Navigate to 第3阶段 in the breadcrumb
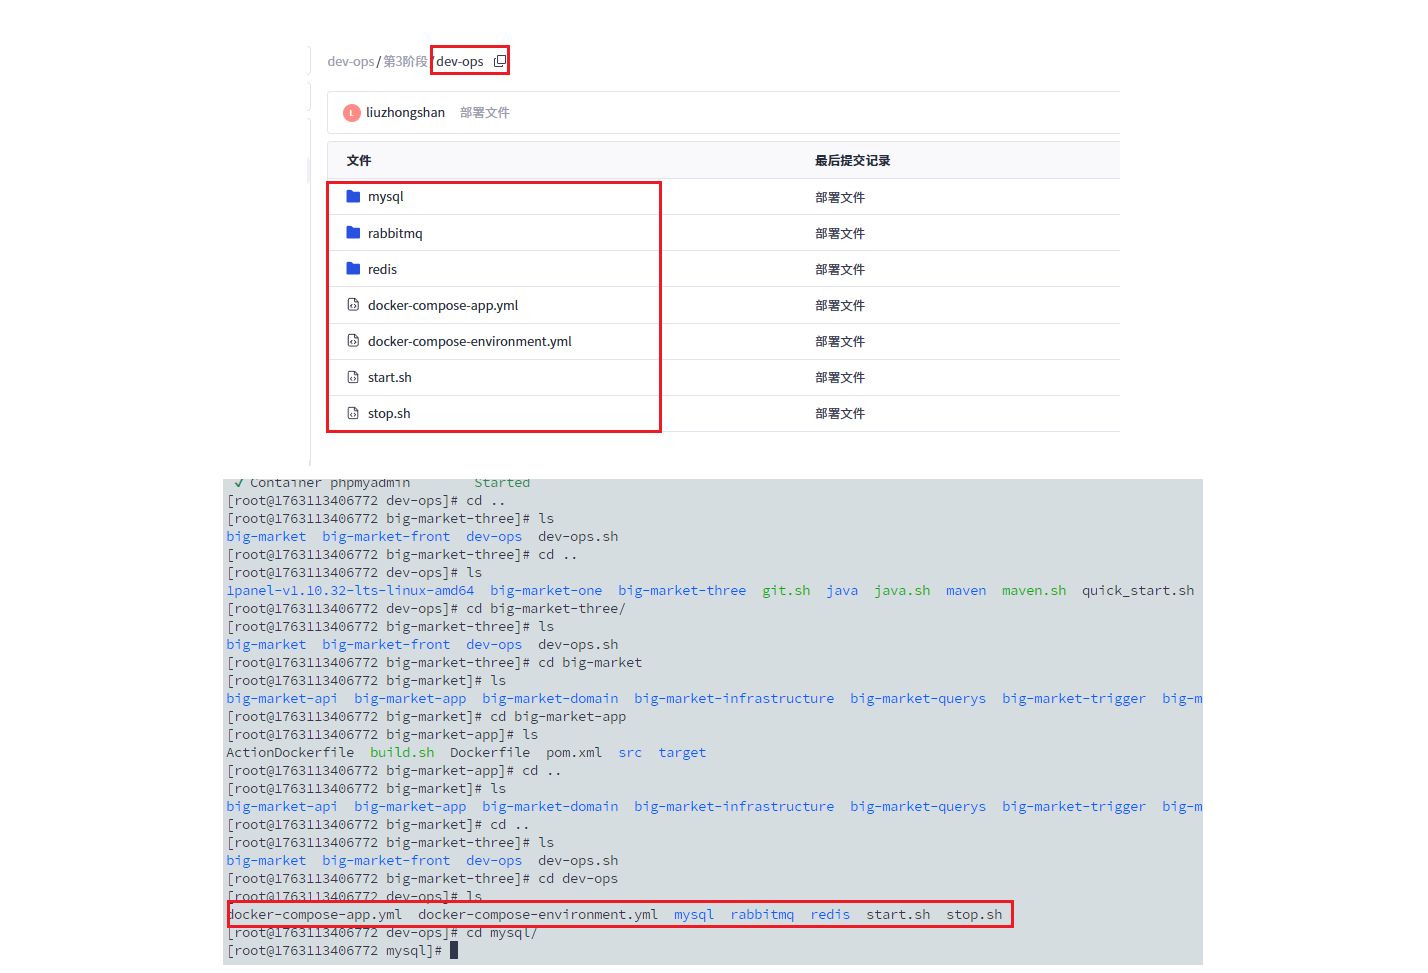Screen dimensions: 1428x973 coord(404,61)
